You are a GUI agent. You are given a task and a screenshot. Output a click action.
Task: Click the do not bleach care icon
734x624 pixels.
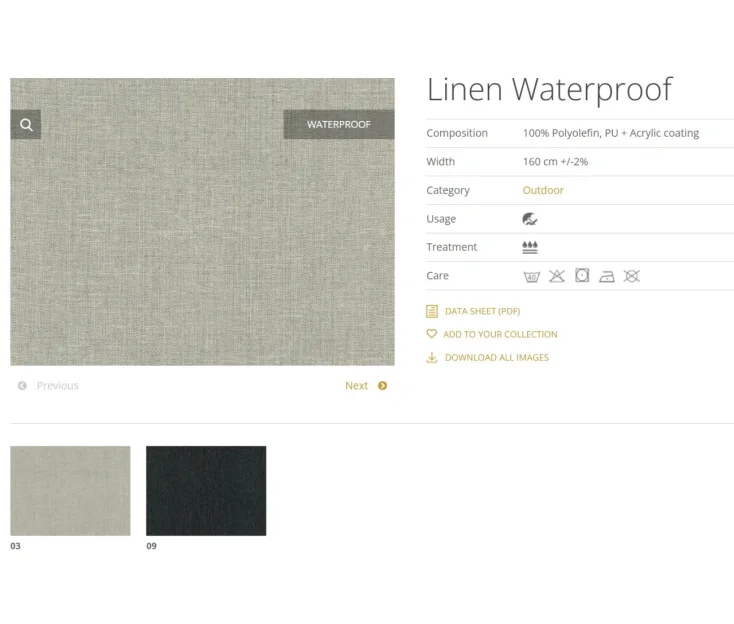[557, 276]
